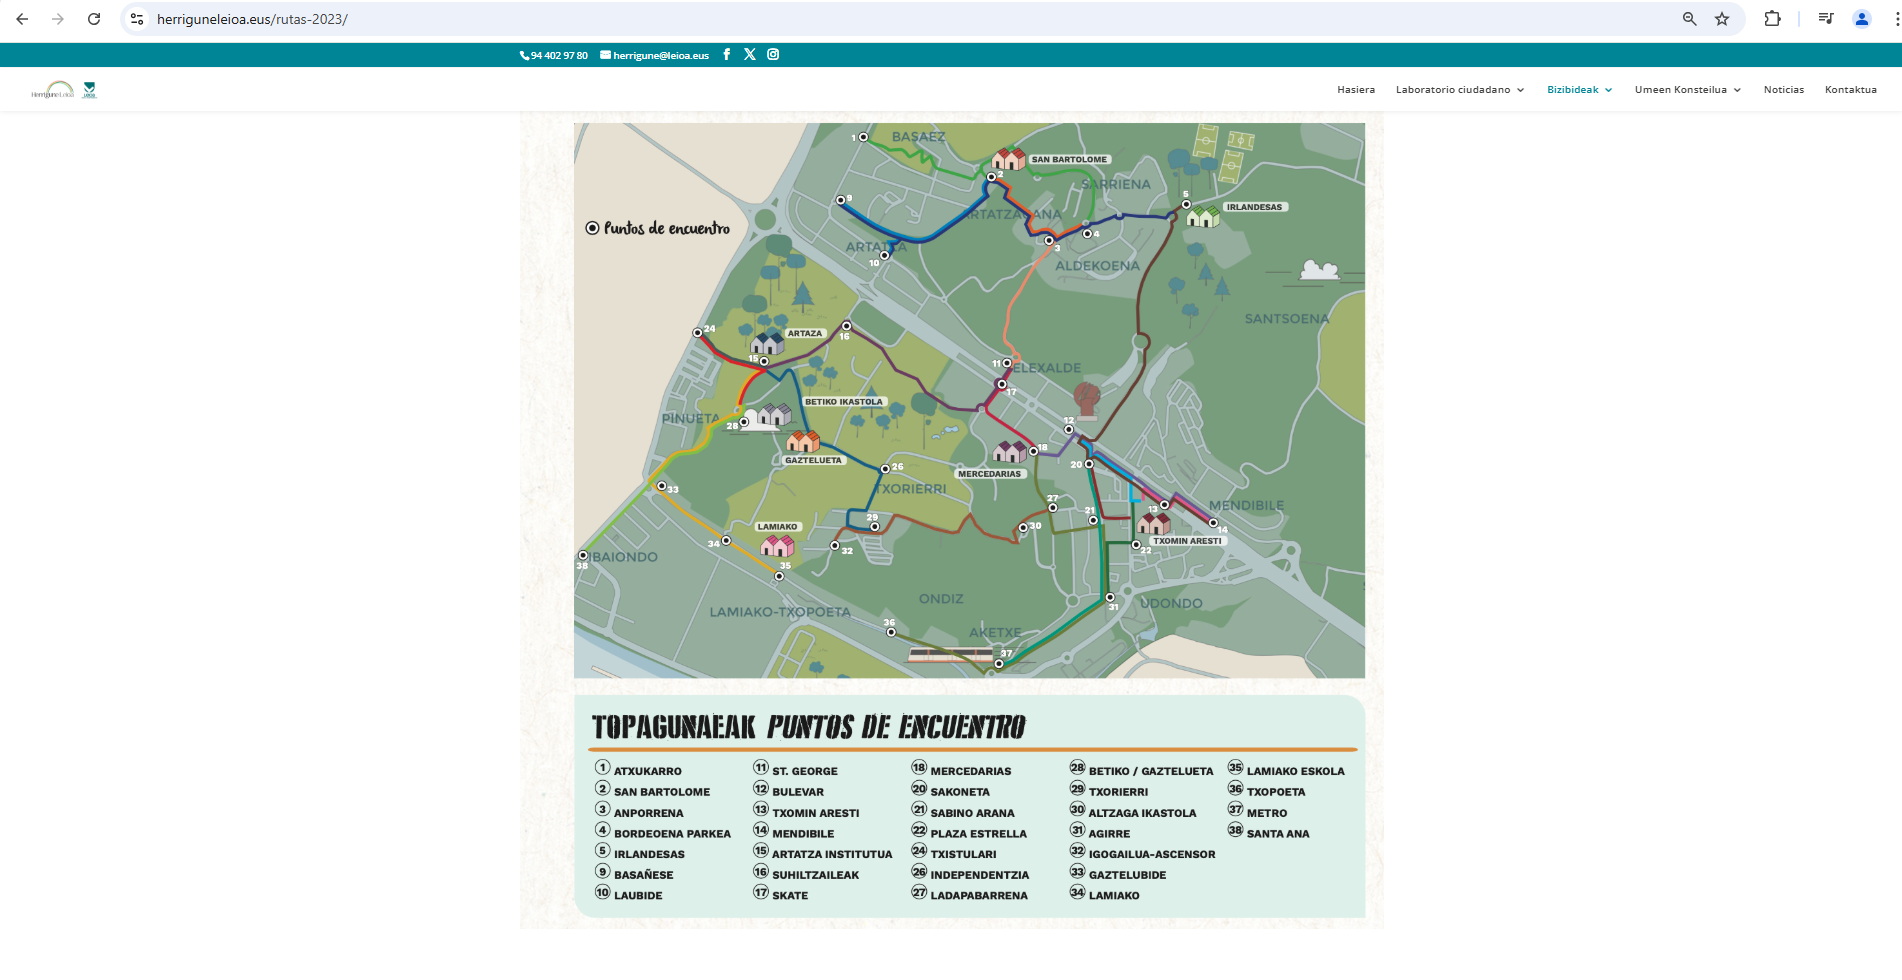
Task: Reload the page
Action: click(x=94, y=19)
